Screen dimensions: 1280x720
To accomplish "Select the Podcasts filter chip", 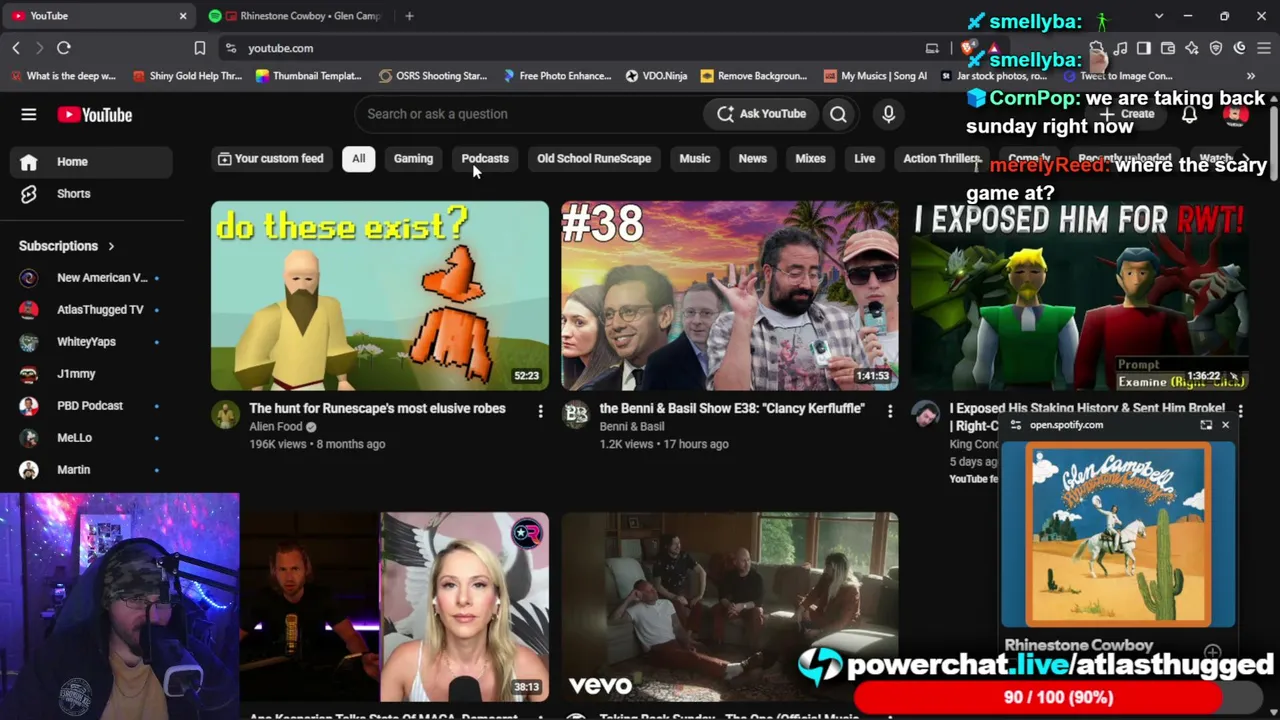I will (485, 159).
